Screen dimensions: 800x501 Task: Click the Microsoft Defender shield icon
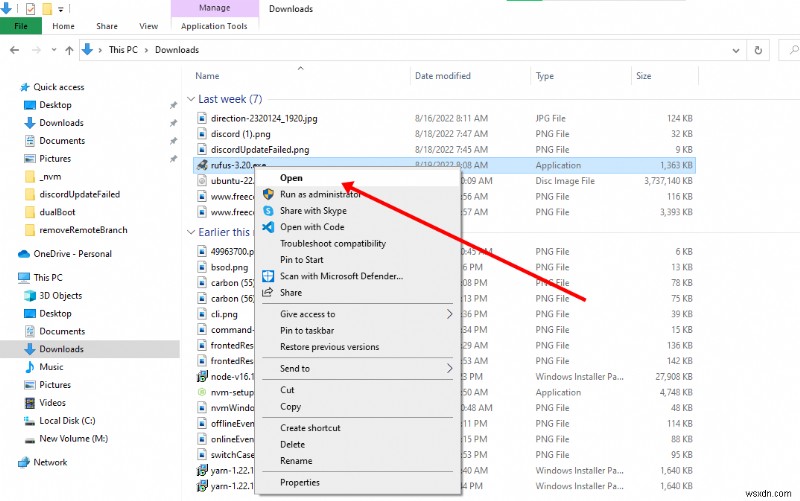[x=268, y=276]
